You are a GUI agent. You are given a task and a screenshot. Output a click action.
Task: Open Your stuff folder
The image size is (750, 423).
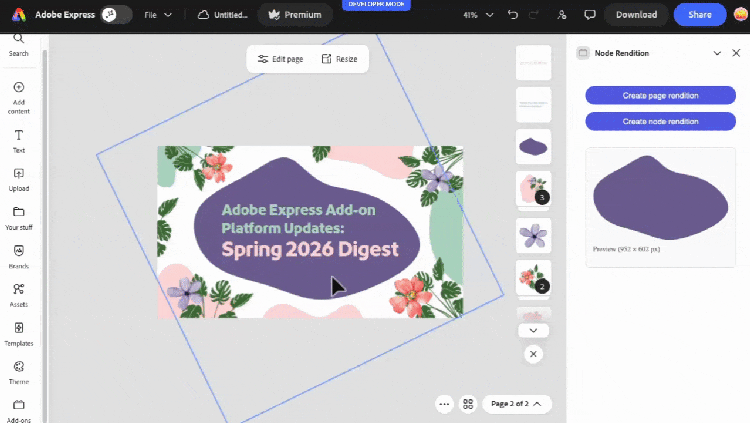(x=18, y=217)
